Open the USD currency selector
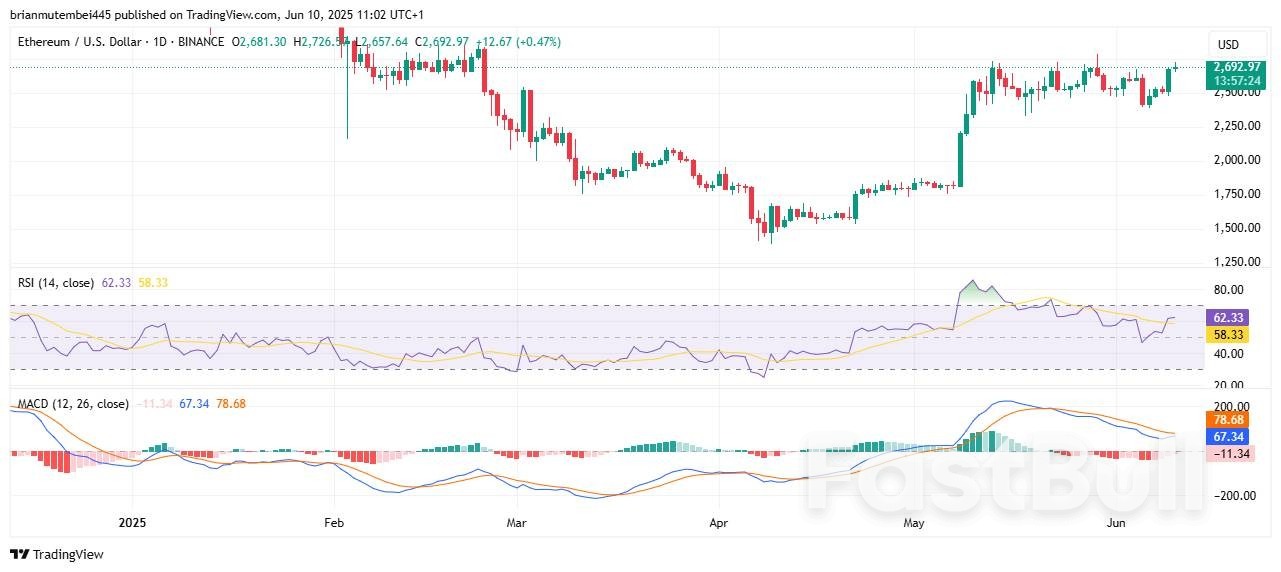Image resolution: width=1281 pixels, height=572 pixels. point(1227,45)
